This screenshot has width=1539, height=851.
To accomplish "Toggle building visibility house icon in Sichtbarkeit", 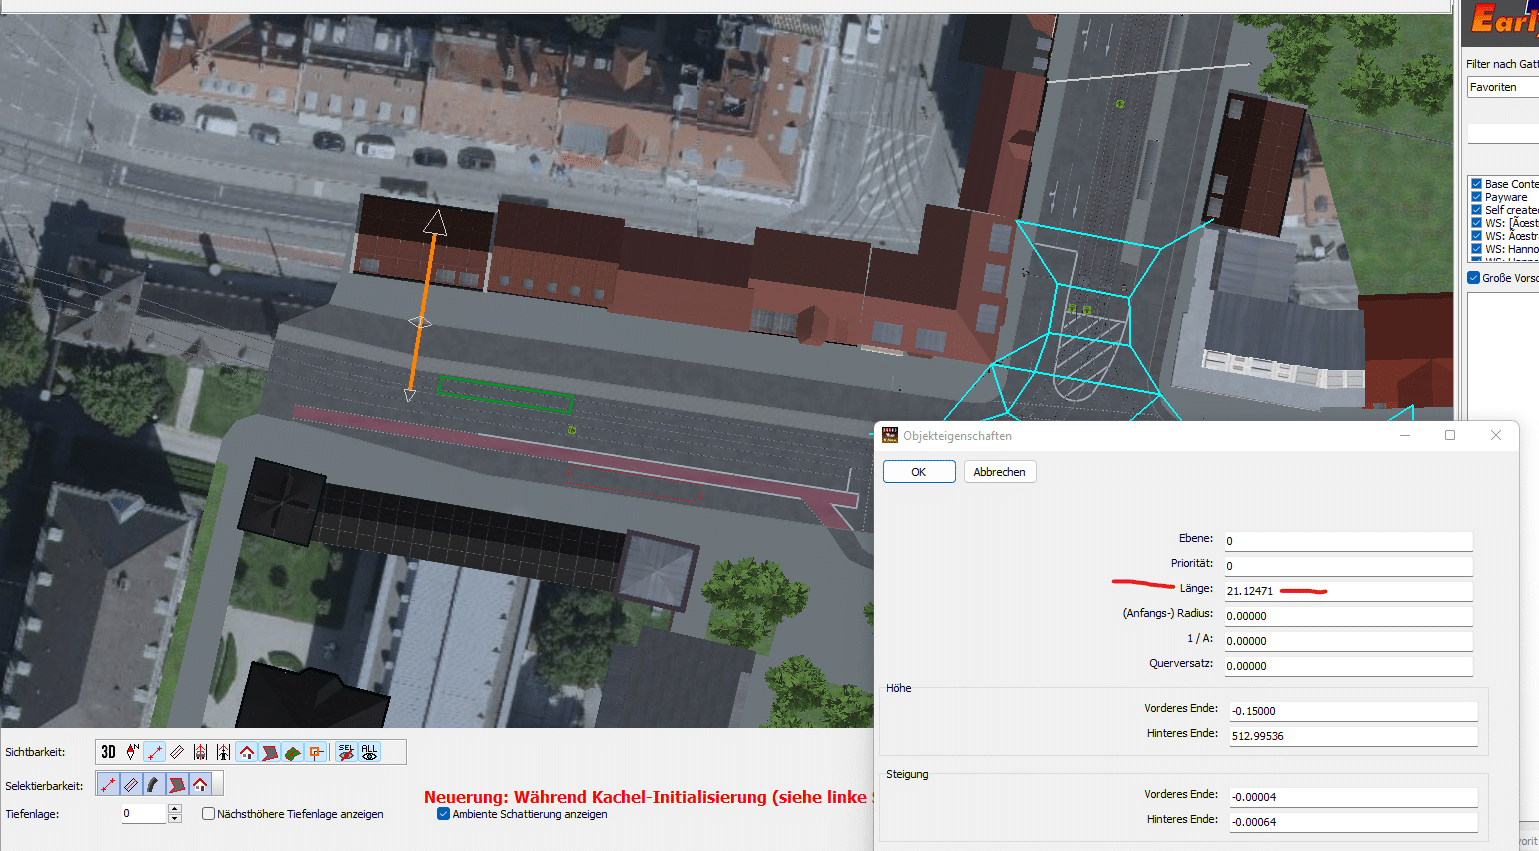I will click(x=247, y=752).
